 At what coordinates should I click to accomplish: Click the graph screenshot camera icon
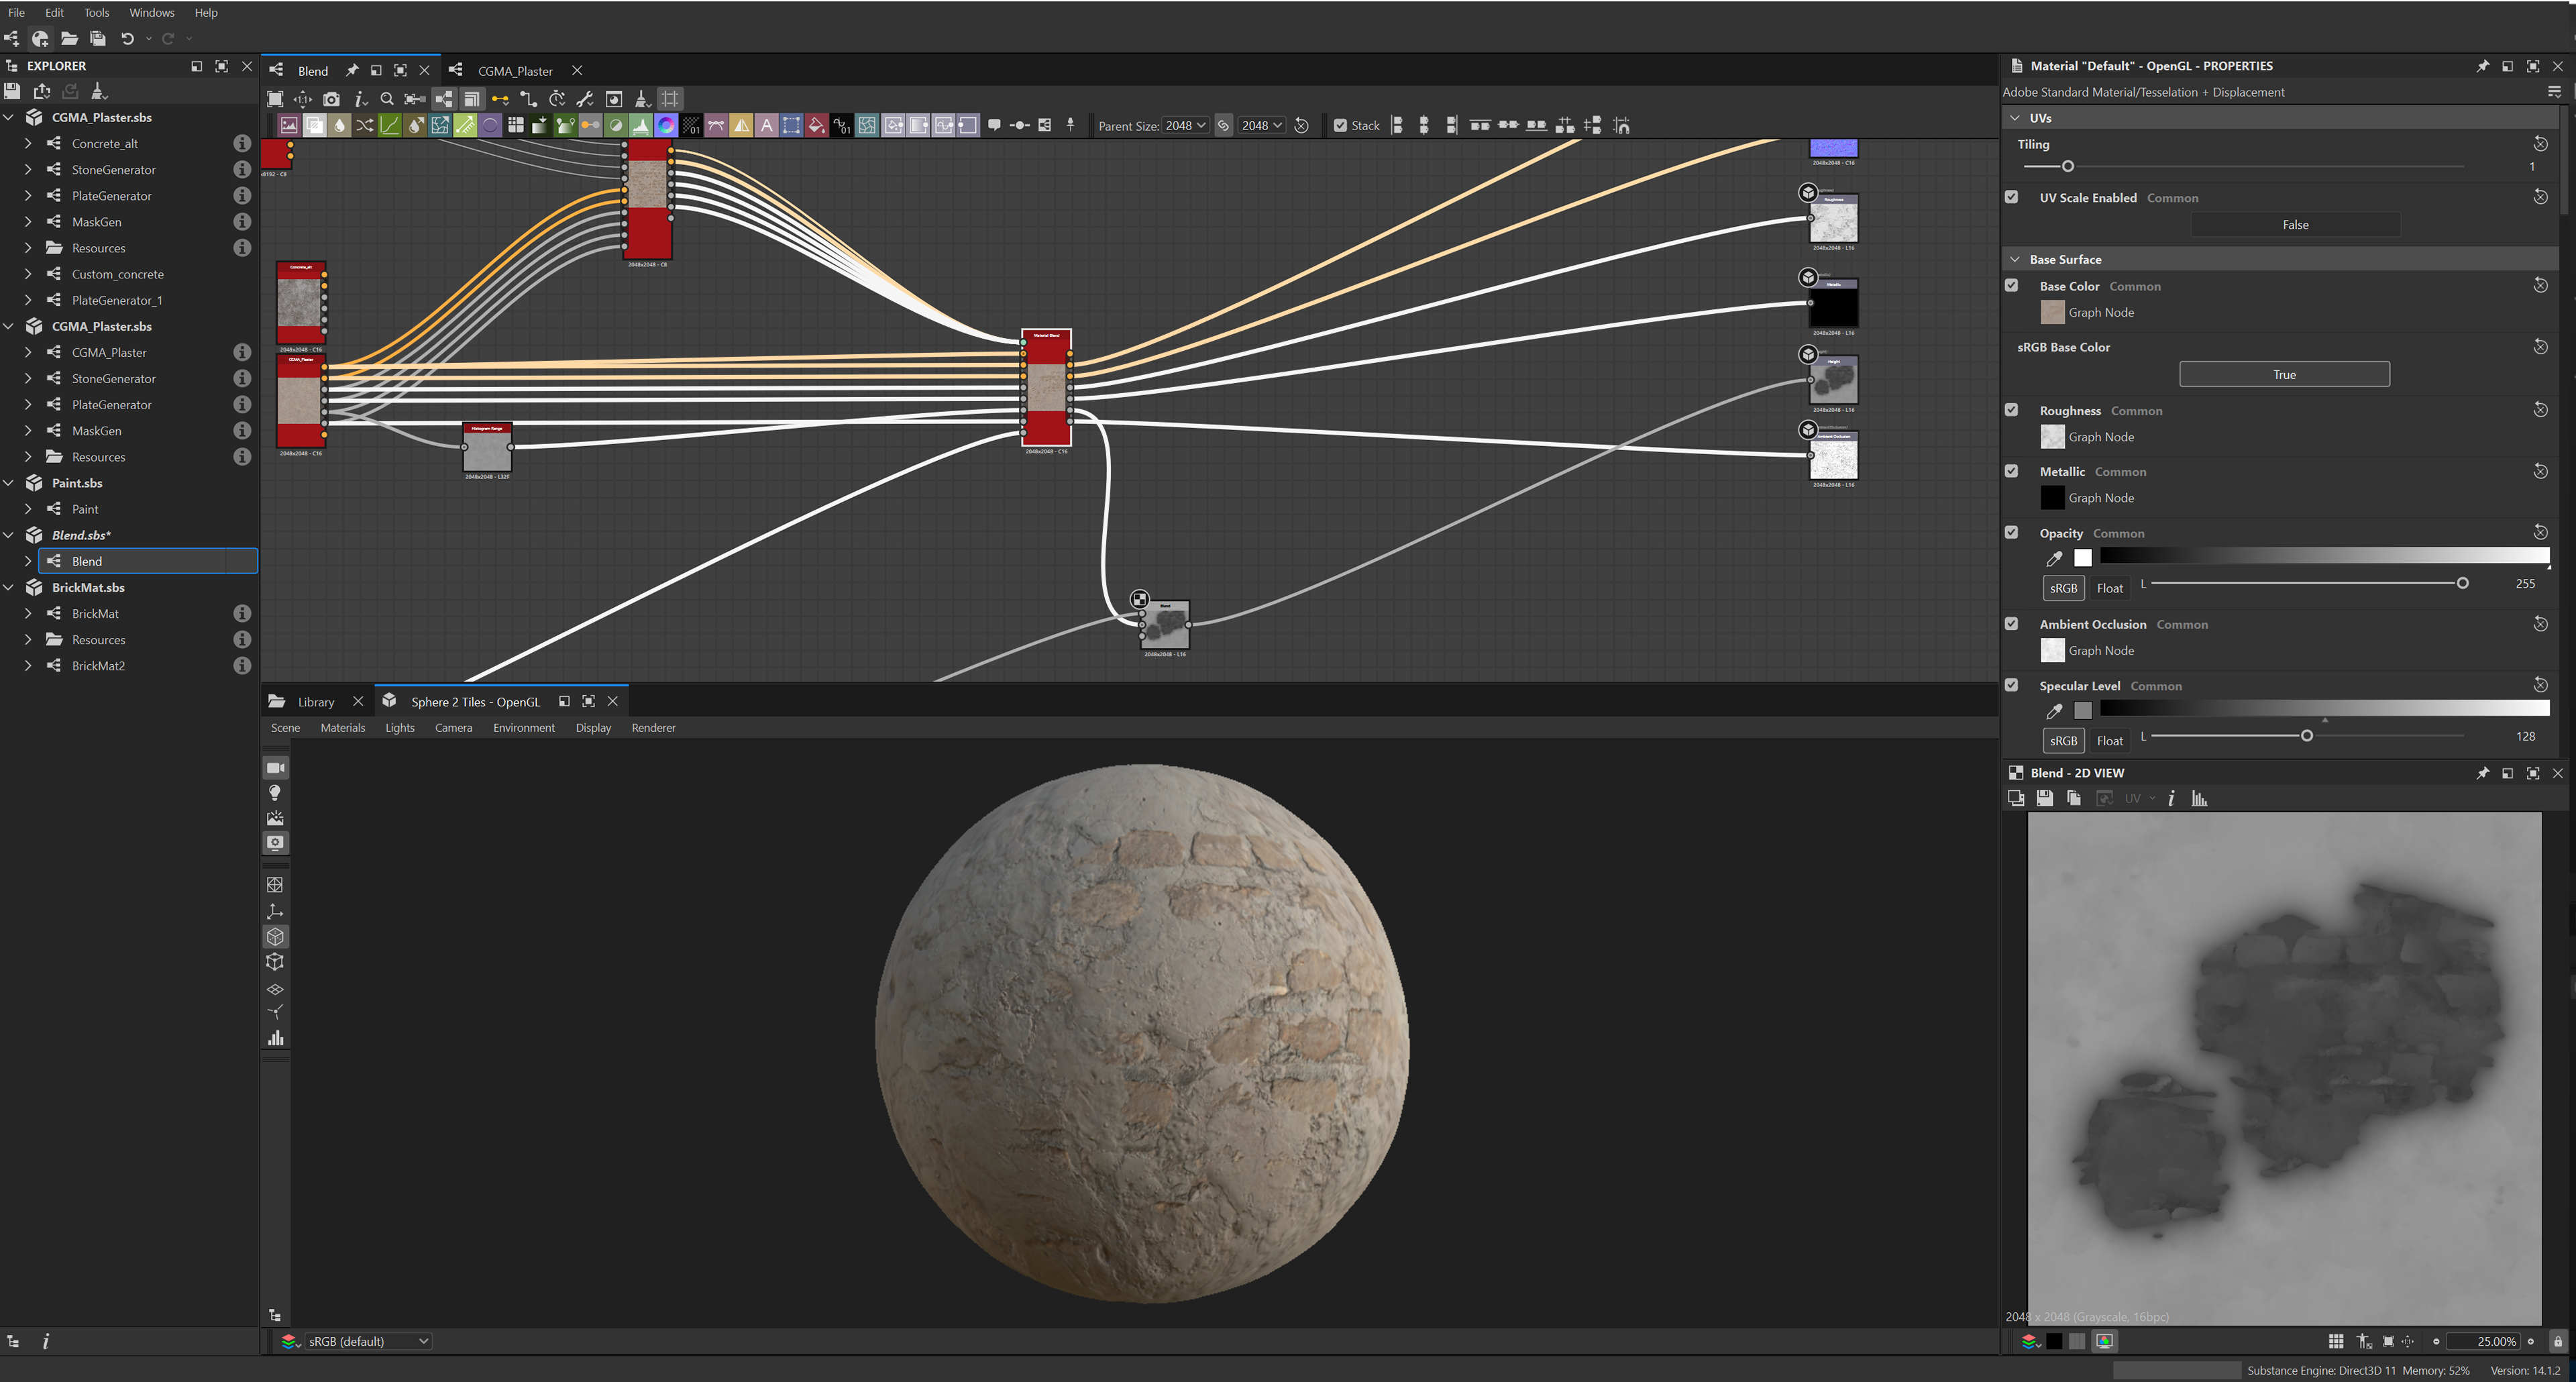click(x=331, y=99)
